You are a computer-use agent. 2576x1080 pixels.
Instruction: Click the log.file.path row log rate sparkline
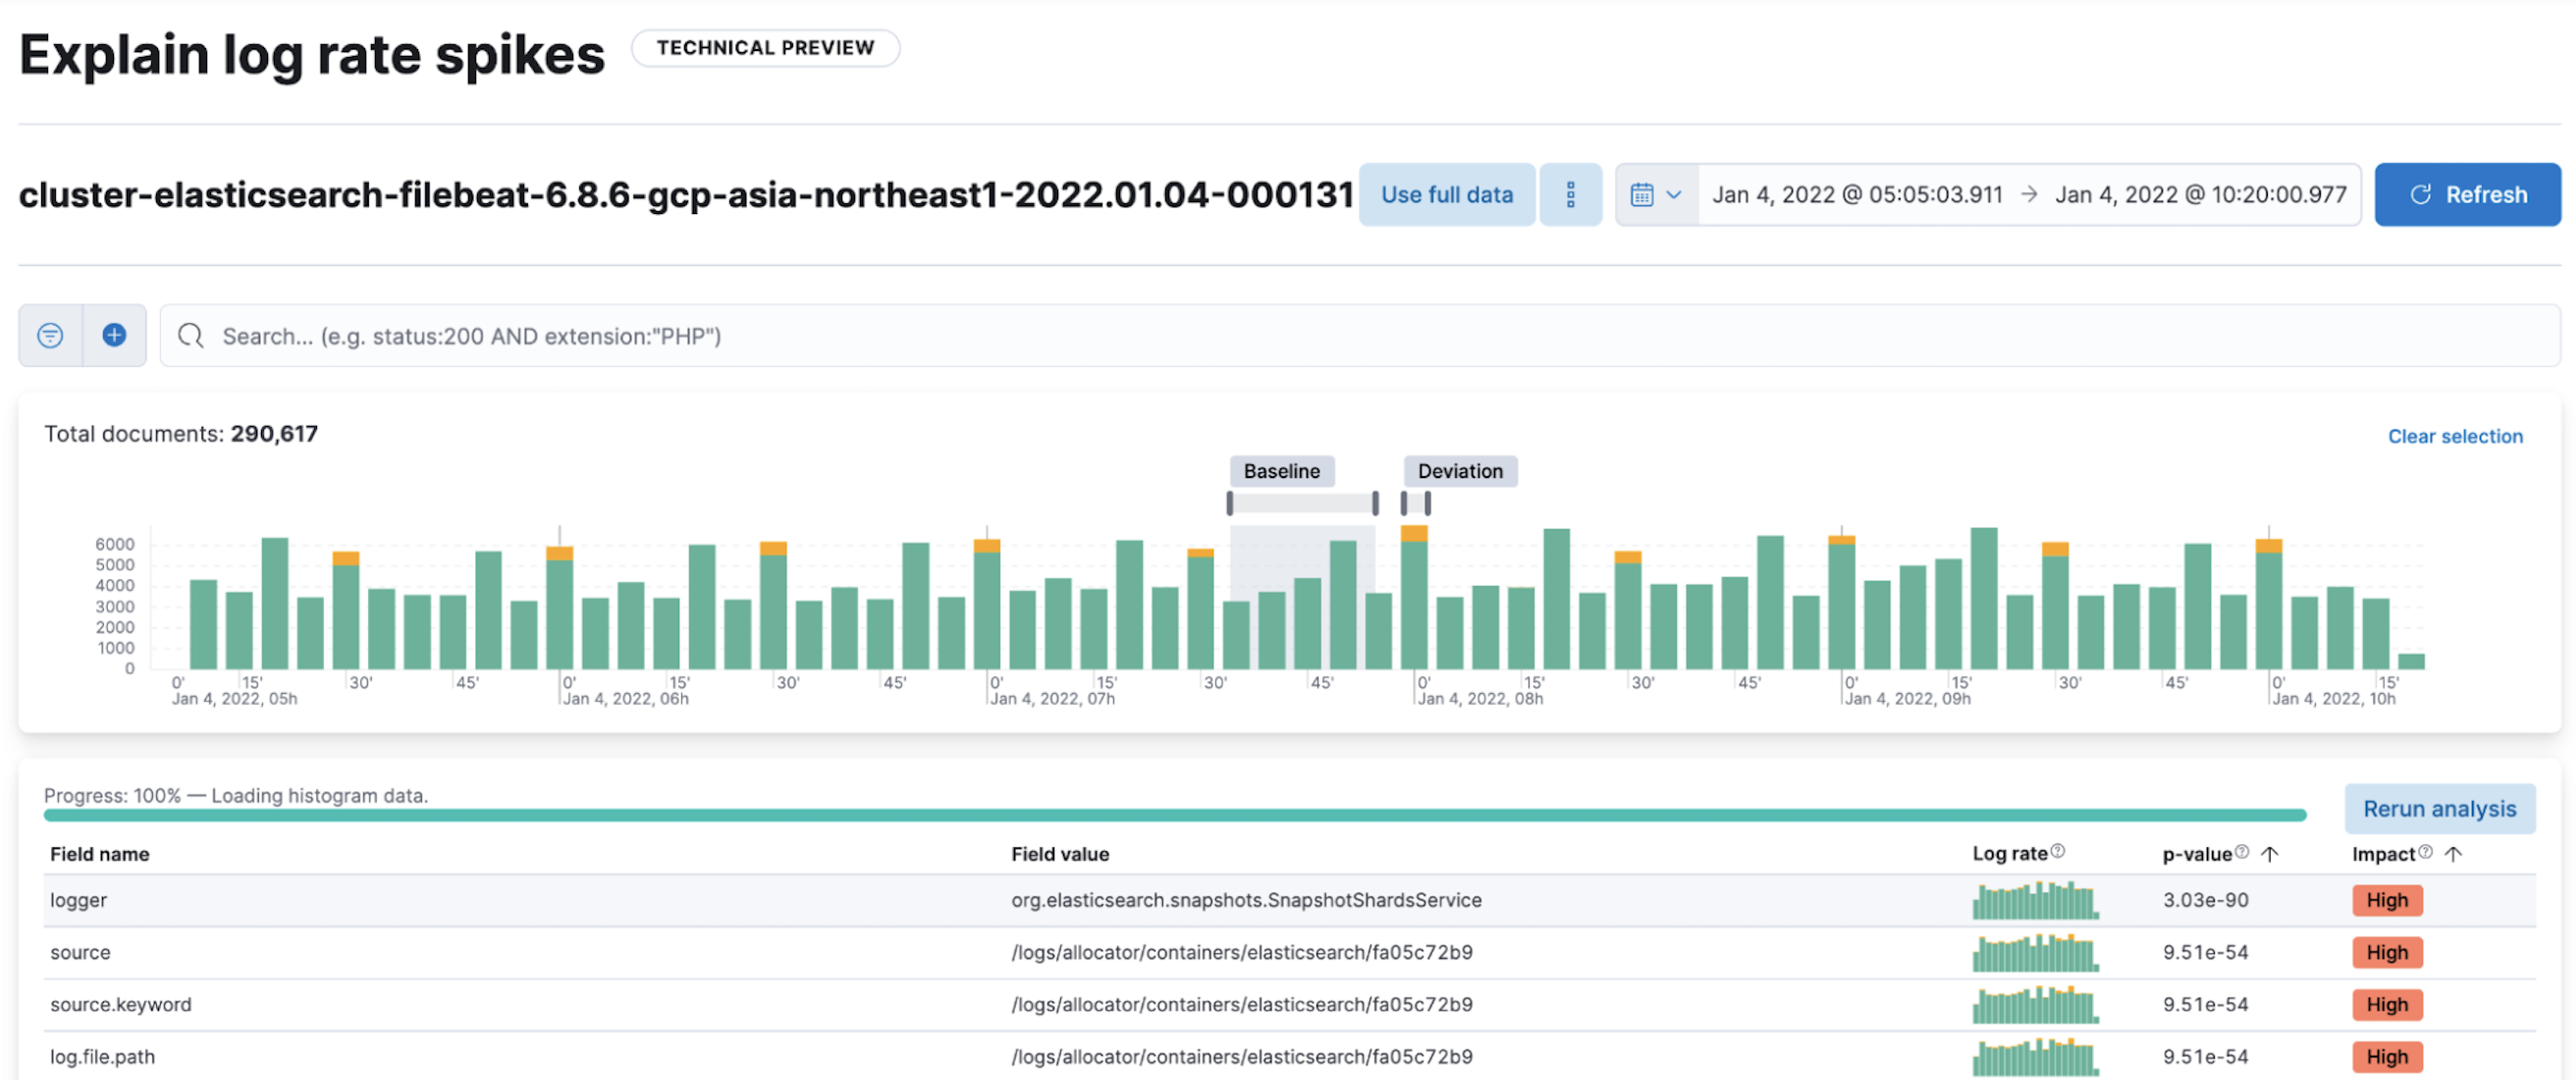tap(2034, 1055)
